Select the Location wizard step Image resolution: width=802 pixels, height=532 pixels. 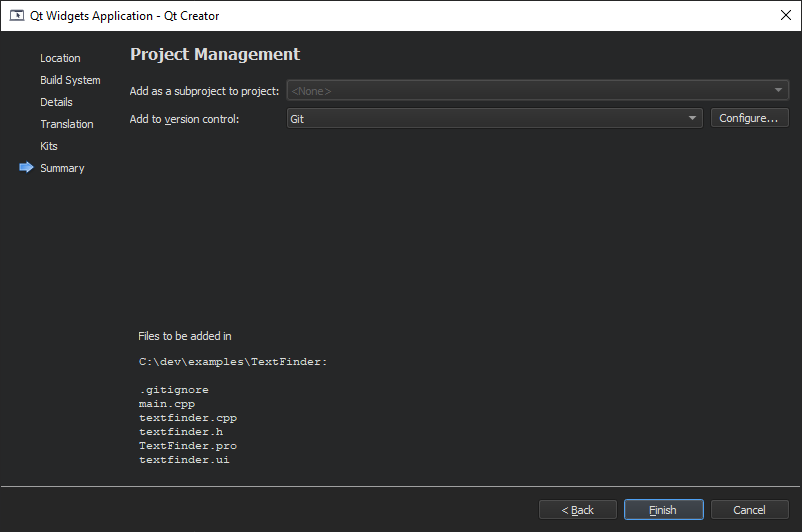(60, 58)
